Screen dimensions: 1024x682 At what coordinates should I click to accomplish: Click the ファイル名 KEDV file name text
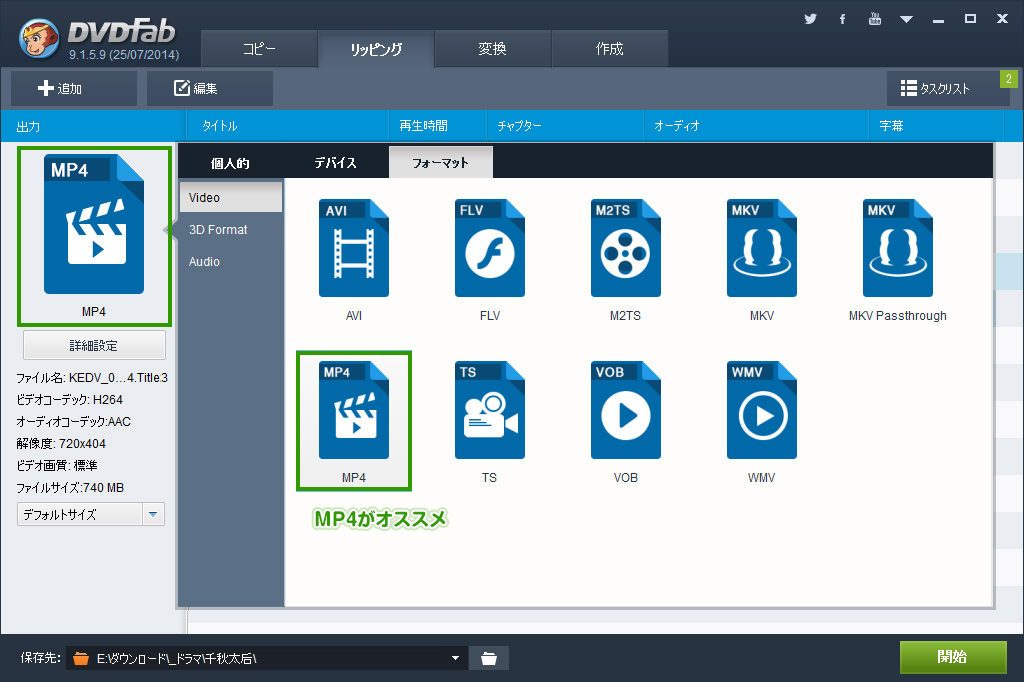click(92, 378)
